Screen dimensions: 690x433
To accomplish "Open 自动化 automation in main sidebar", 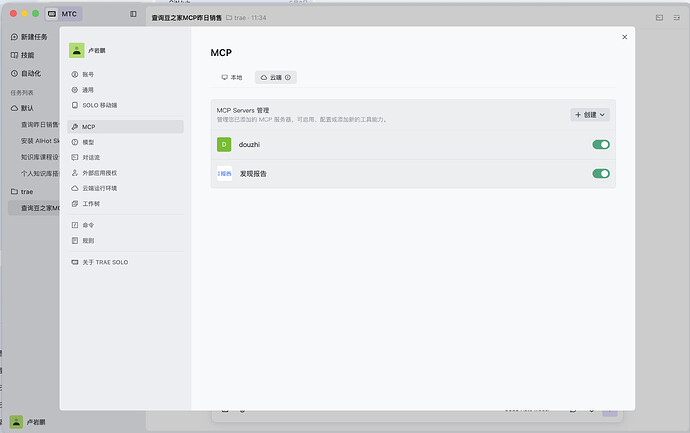I will click(26, 73).
